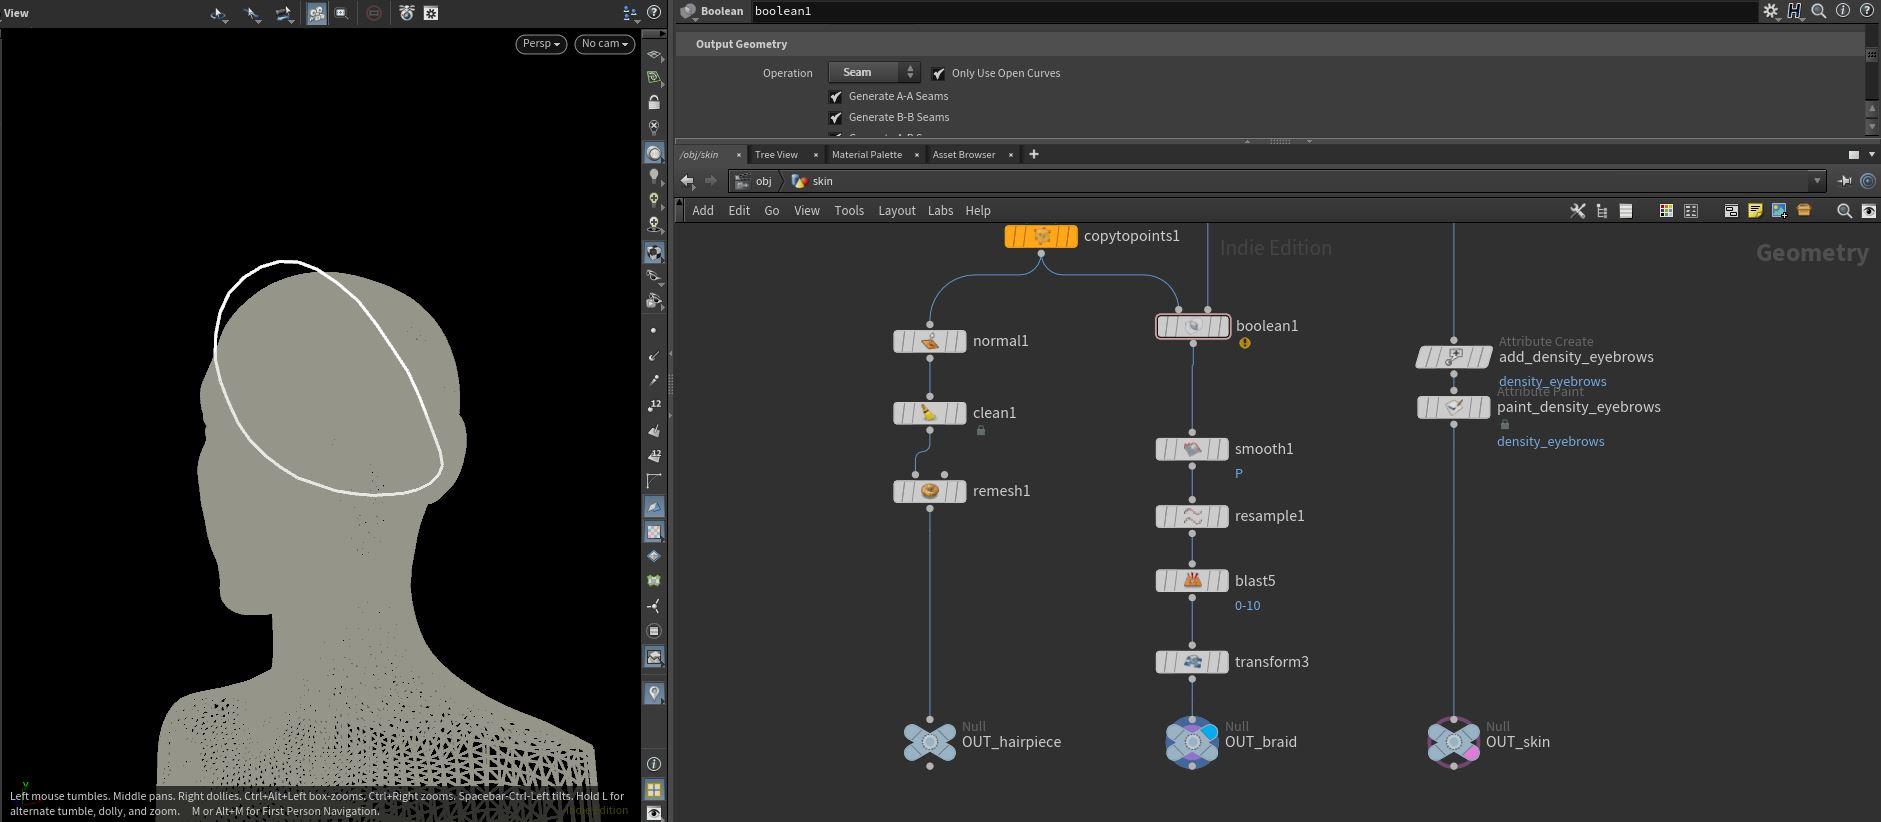Open the Persp view dropdown
Viewport: 1881px width, 822px height.
coord(541,44)
